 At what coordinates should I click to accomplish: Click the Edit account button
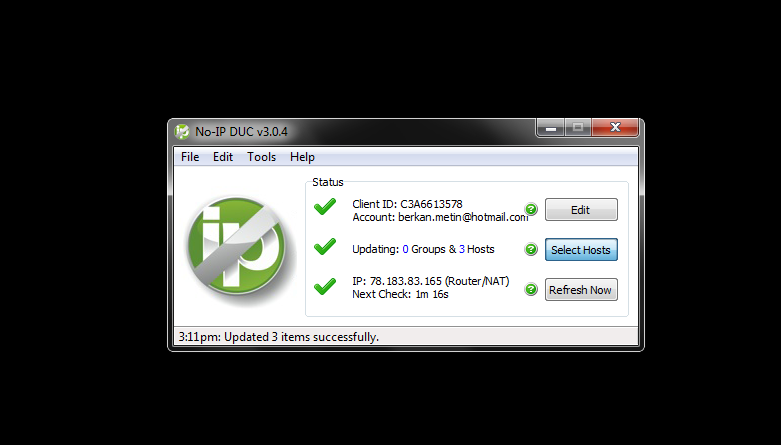[x=581, y=210]
